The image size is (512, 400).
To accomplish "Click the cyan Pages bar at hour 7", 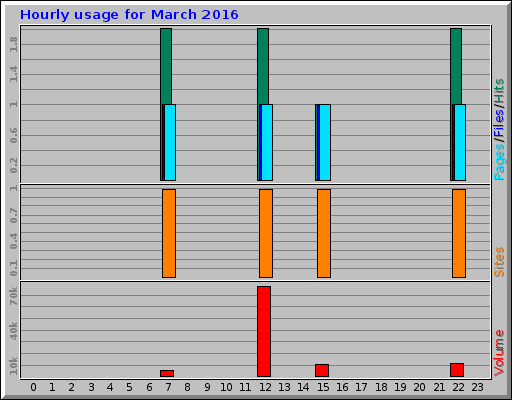I will coord(170,143).
